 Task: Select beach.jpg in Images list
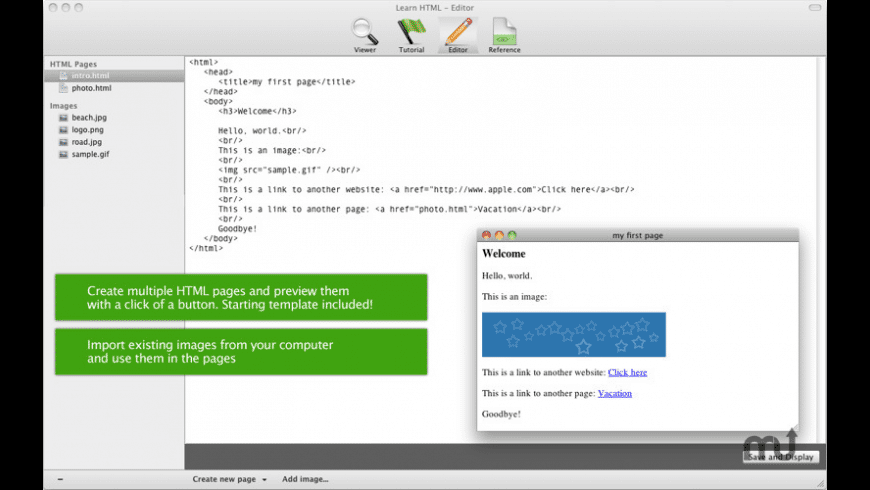[89, 118]
